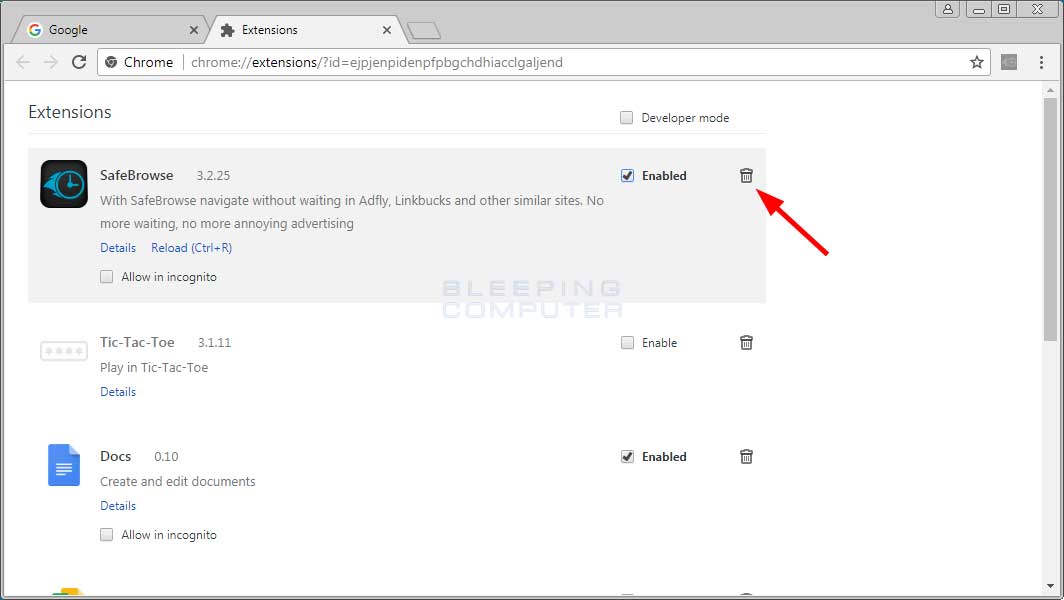The height and width of the screenshot is (600, 1064).
Task: Click the Tic-Tac-Toe extension icon
Action: pos(64,351)
